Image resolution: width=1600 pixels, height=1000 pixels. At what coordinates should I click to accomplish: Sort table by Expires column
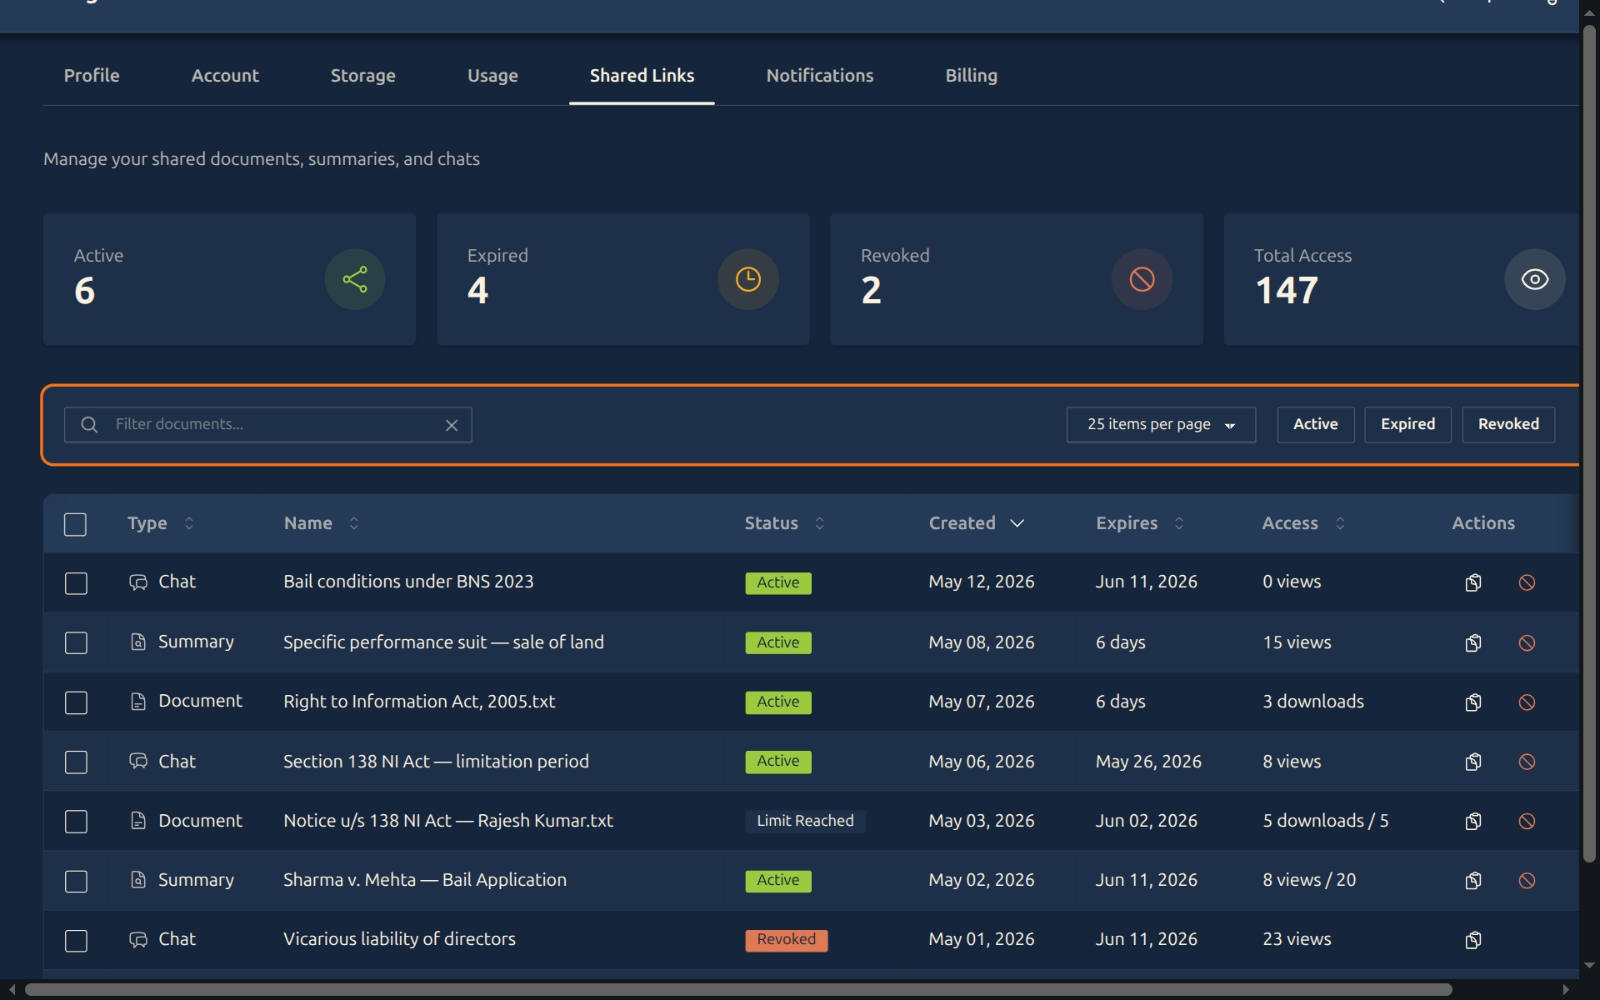1140,523
